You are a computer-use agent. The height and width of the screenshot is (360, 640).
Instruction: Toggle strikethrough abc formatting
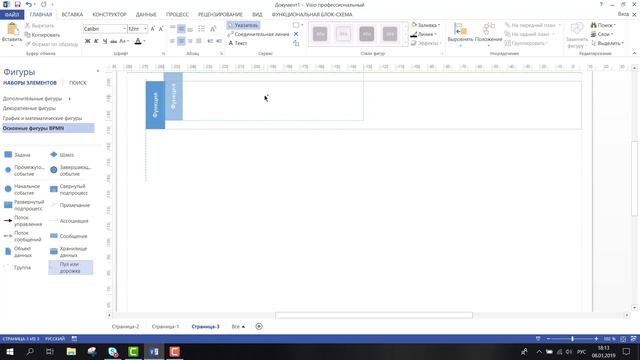[x=113, y=41]
